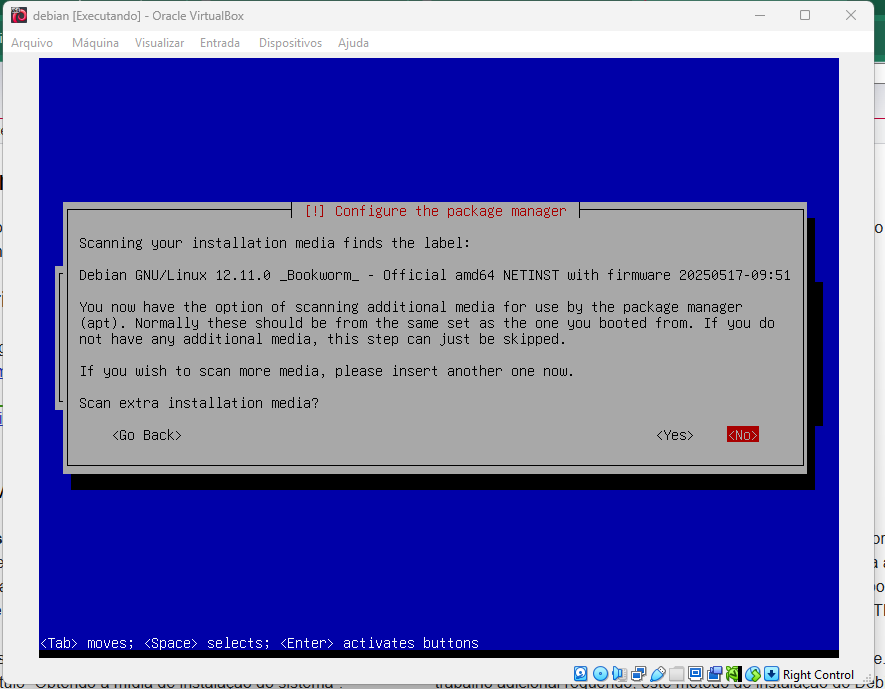The width and height of the screenshot is (885, 689).
Task: Close the VirtualBox window
Action: 851,15
